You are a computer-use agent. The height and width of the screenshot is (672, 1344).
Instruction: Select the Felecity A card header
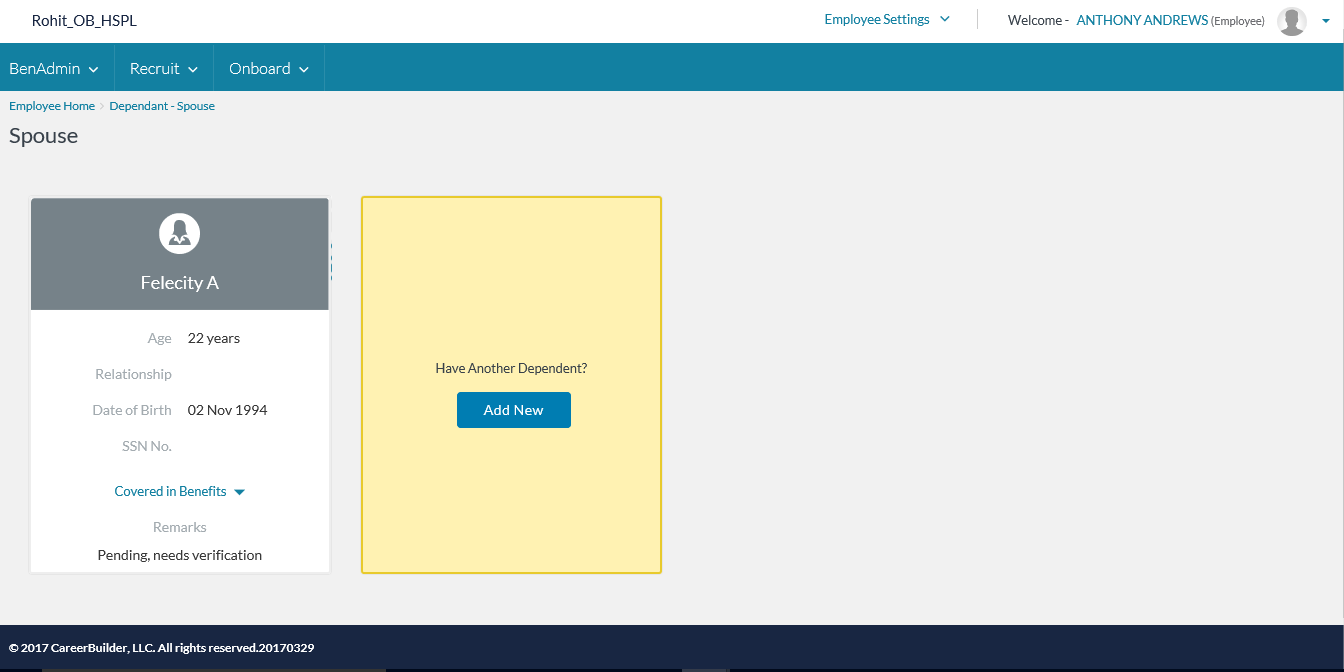coord(180,283)
